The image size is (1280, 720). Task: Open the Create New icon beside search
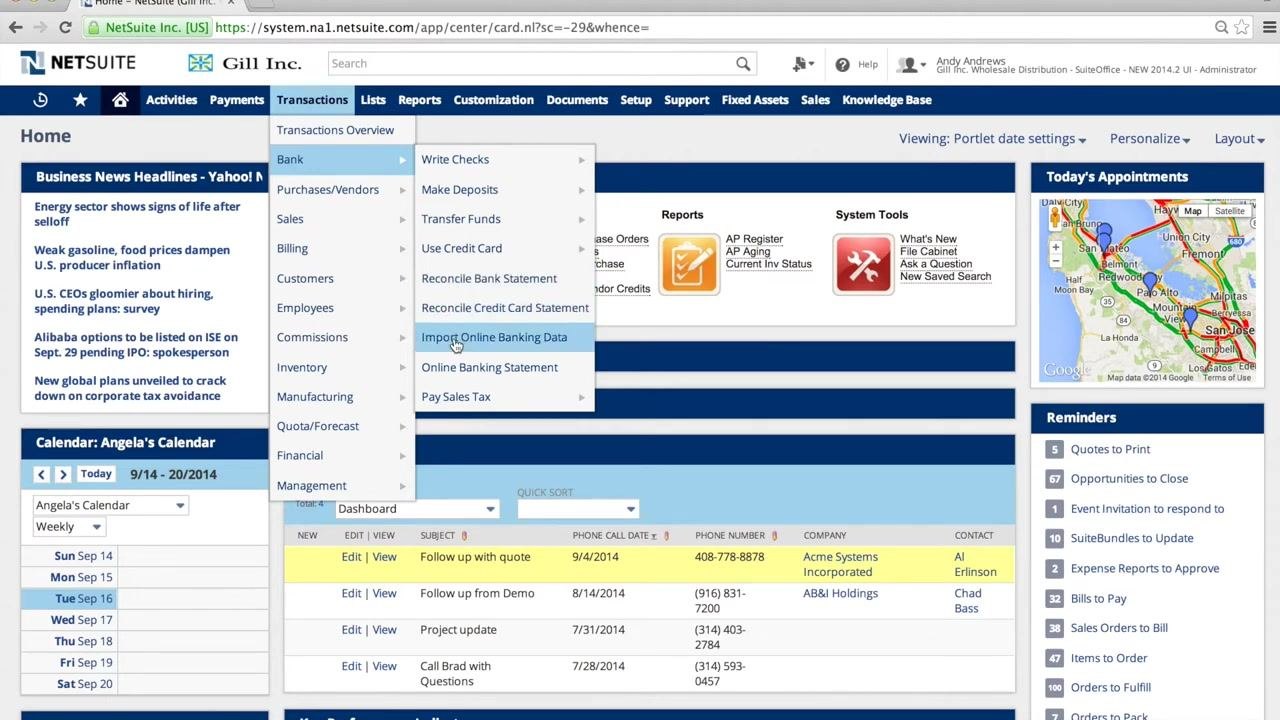802,64
